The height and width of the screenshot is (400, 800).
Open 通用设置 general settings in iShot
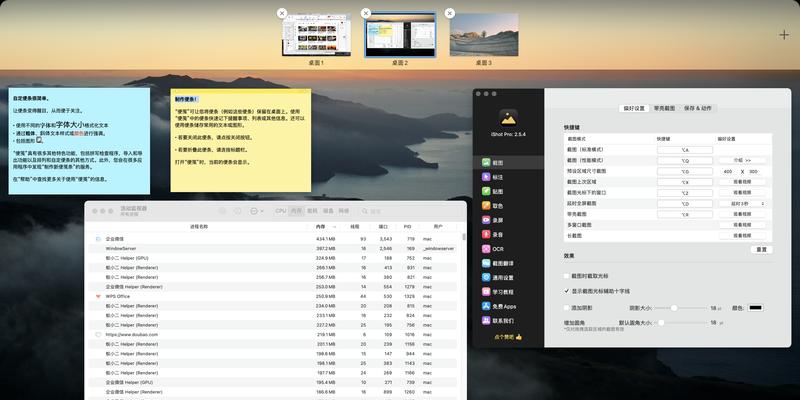pos(508,278)
